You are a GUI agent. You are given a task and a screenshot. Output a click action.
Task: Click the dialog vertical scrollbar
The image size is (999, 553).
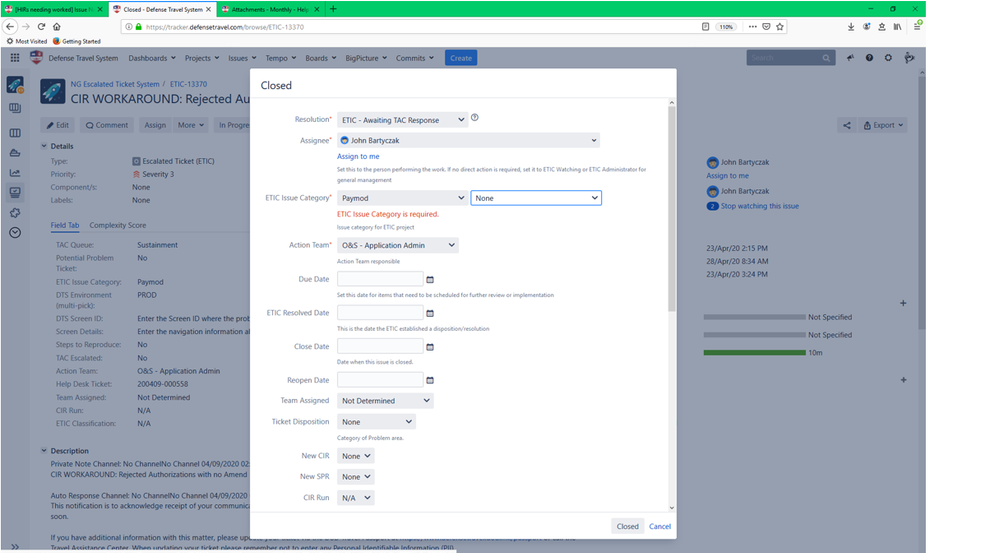tap(672, 209)
